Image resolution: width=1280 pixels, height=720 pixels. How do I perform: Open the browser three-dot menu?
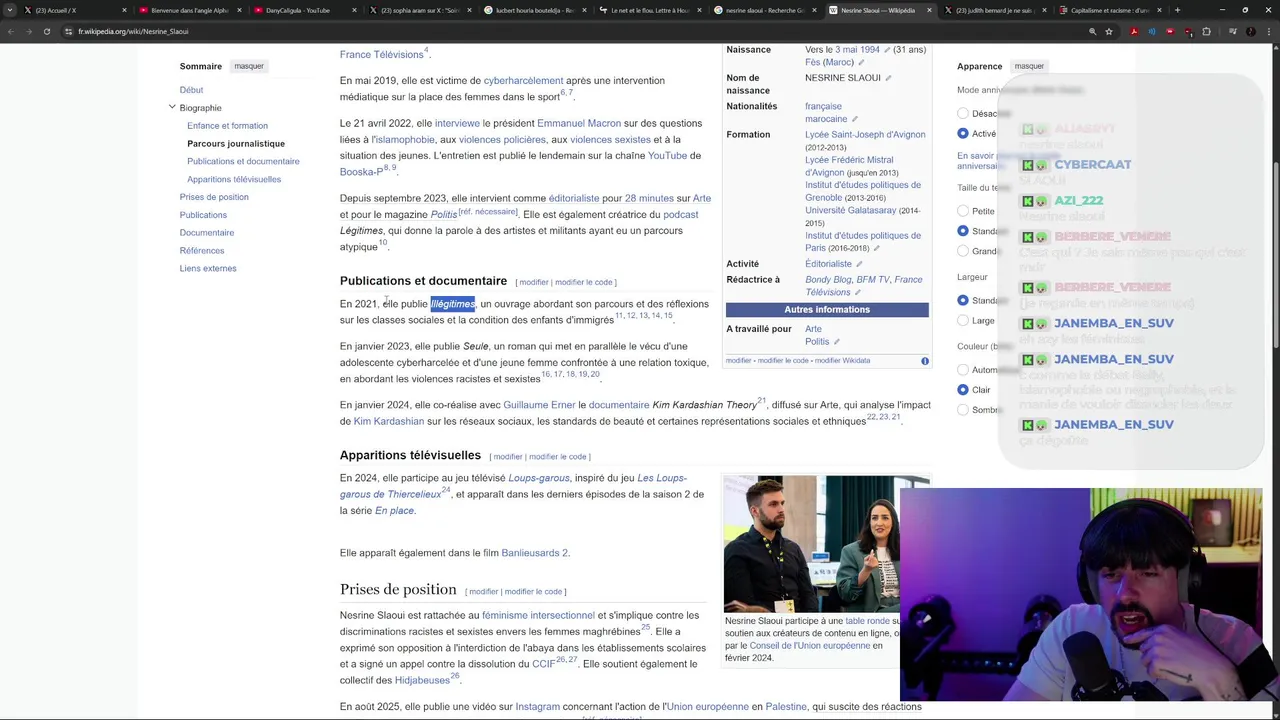tap(1268, 31)
